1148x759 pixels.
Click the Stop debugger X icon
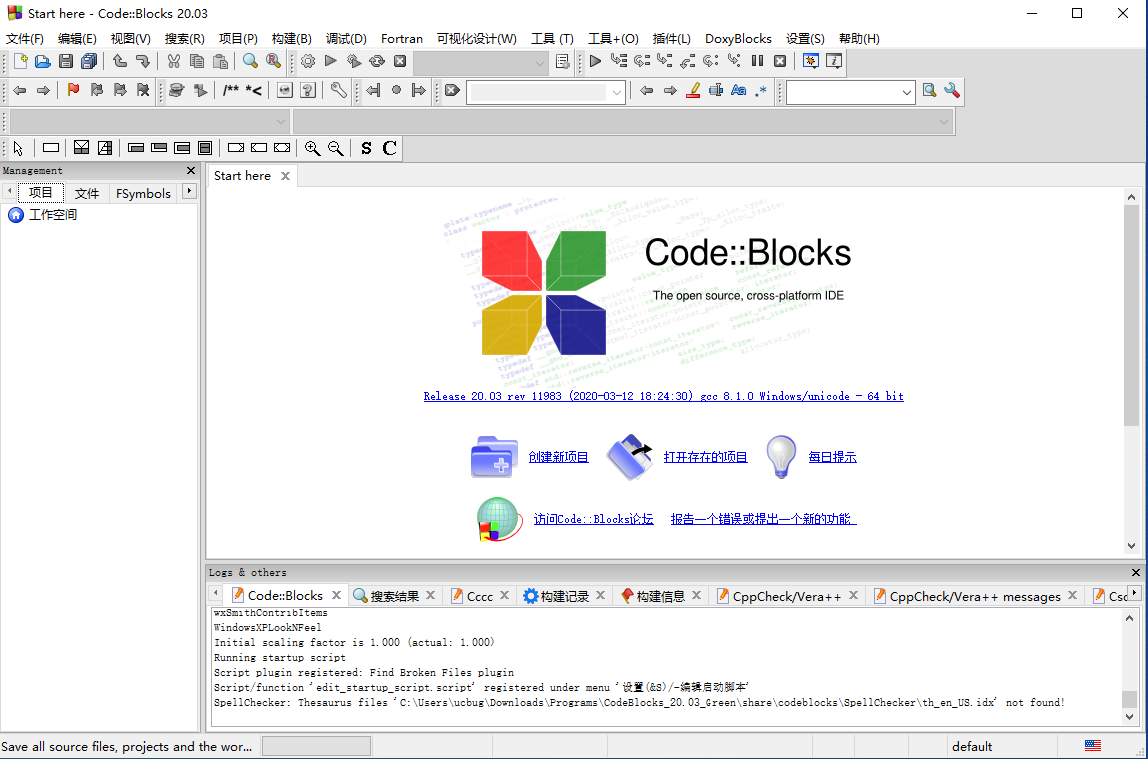tap(780, 61)
